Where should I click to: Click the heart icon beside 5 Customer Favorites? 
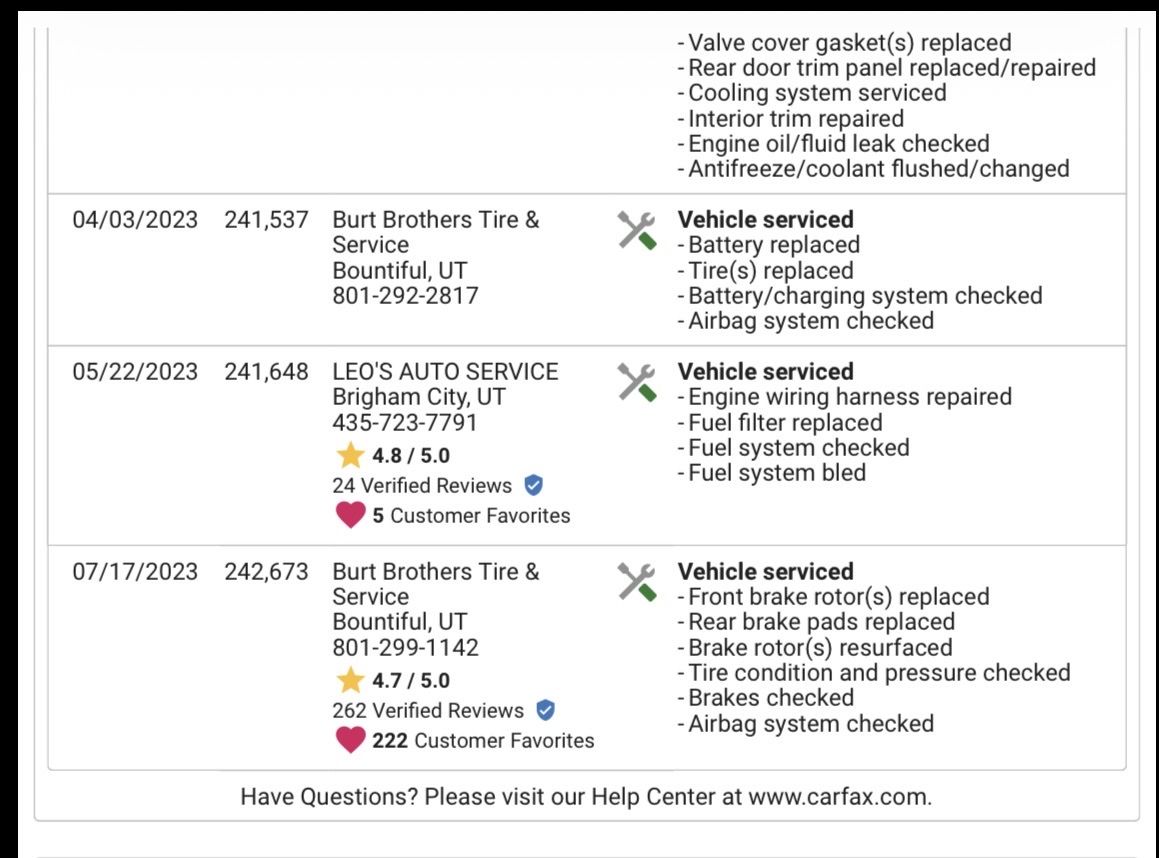pos(350,516)
